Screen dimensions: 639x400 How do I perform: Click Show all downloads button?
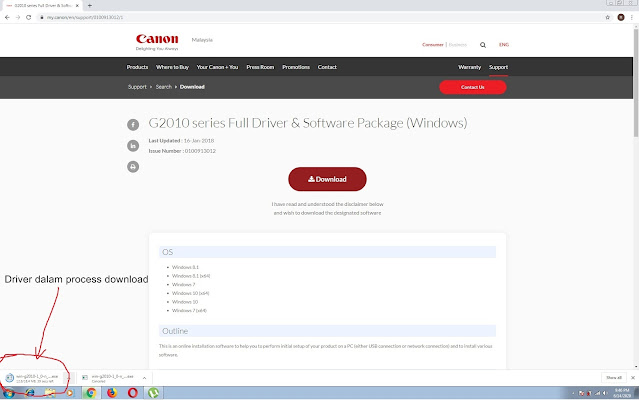614,378
